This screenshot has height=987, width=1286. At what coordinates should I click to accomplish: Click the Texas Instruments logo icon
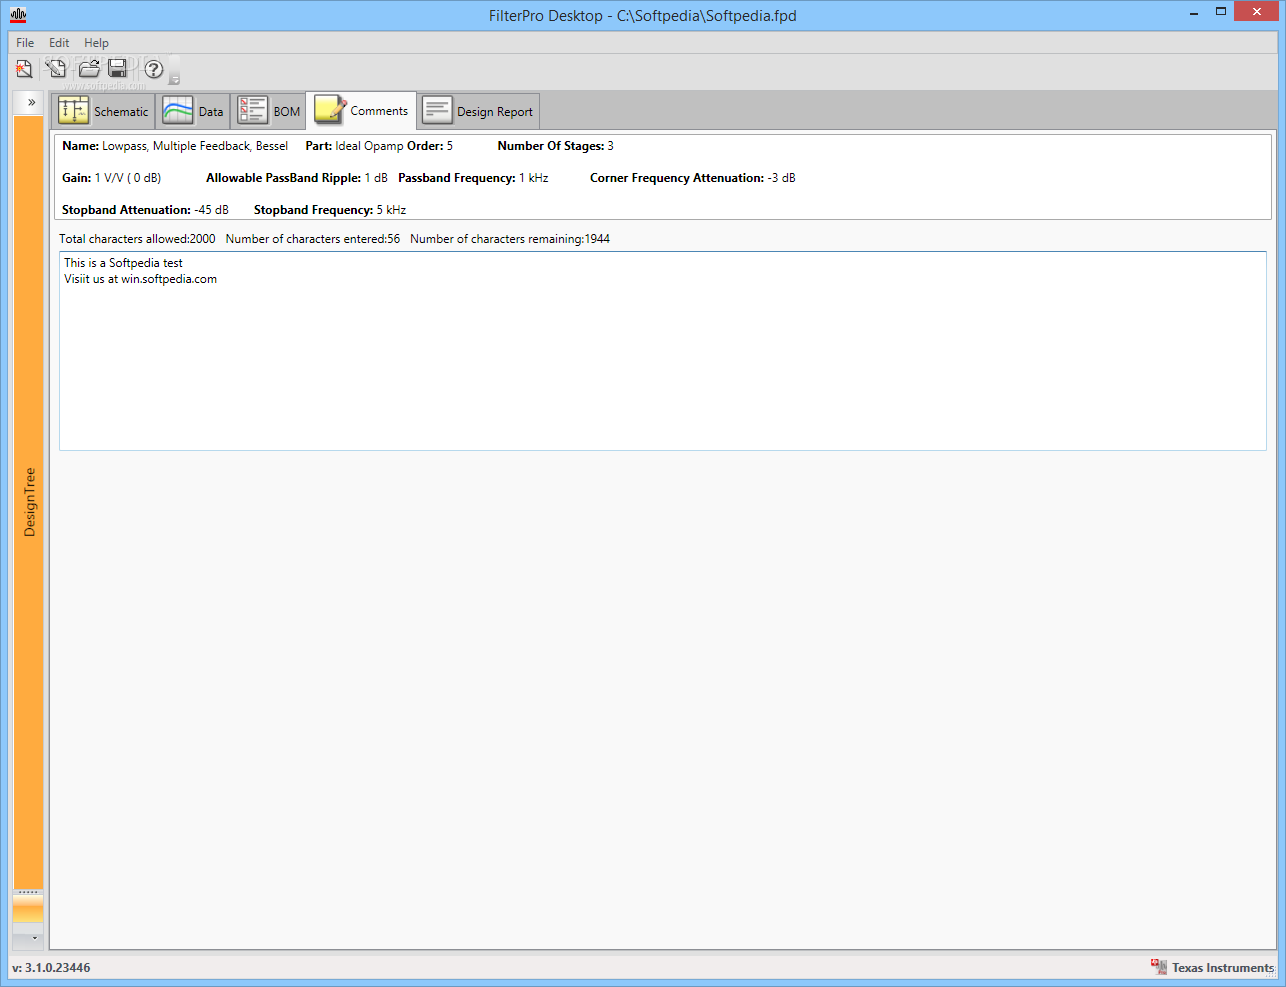click(x=1159, y=966)
